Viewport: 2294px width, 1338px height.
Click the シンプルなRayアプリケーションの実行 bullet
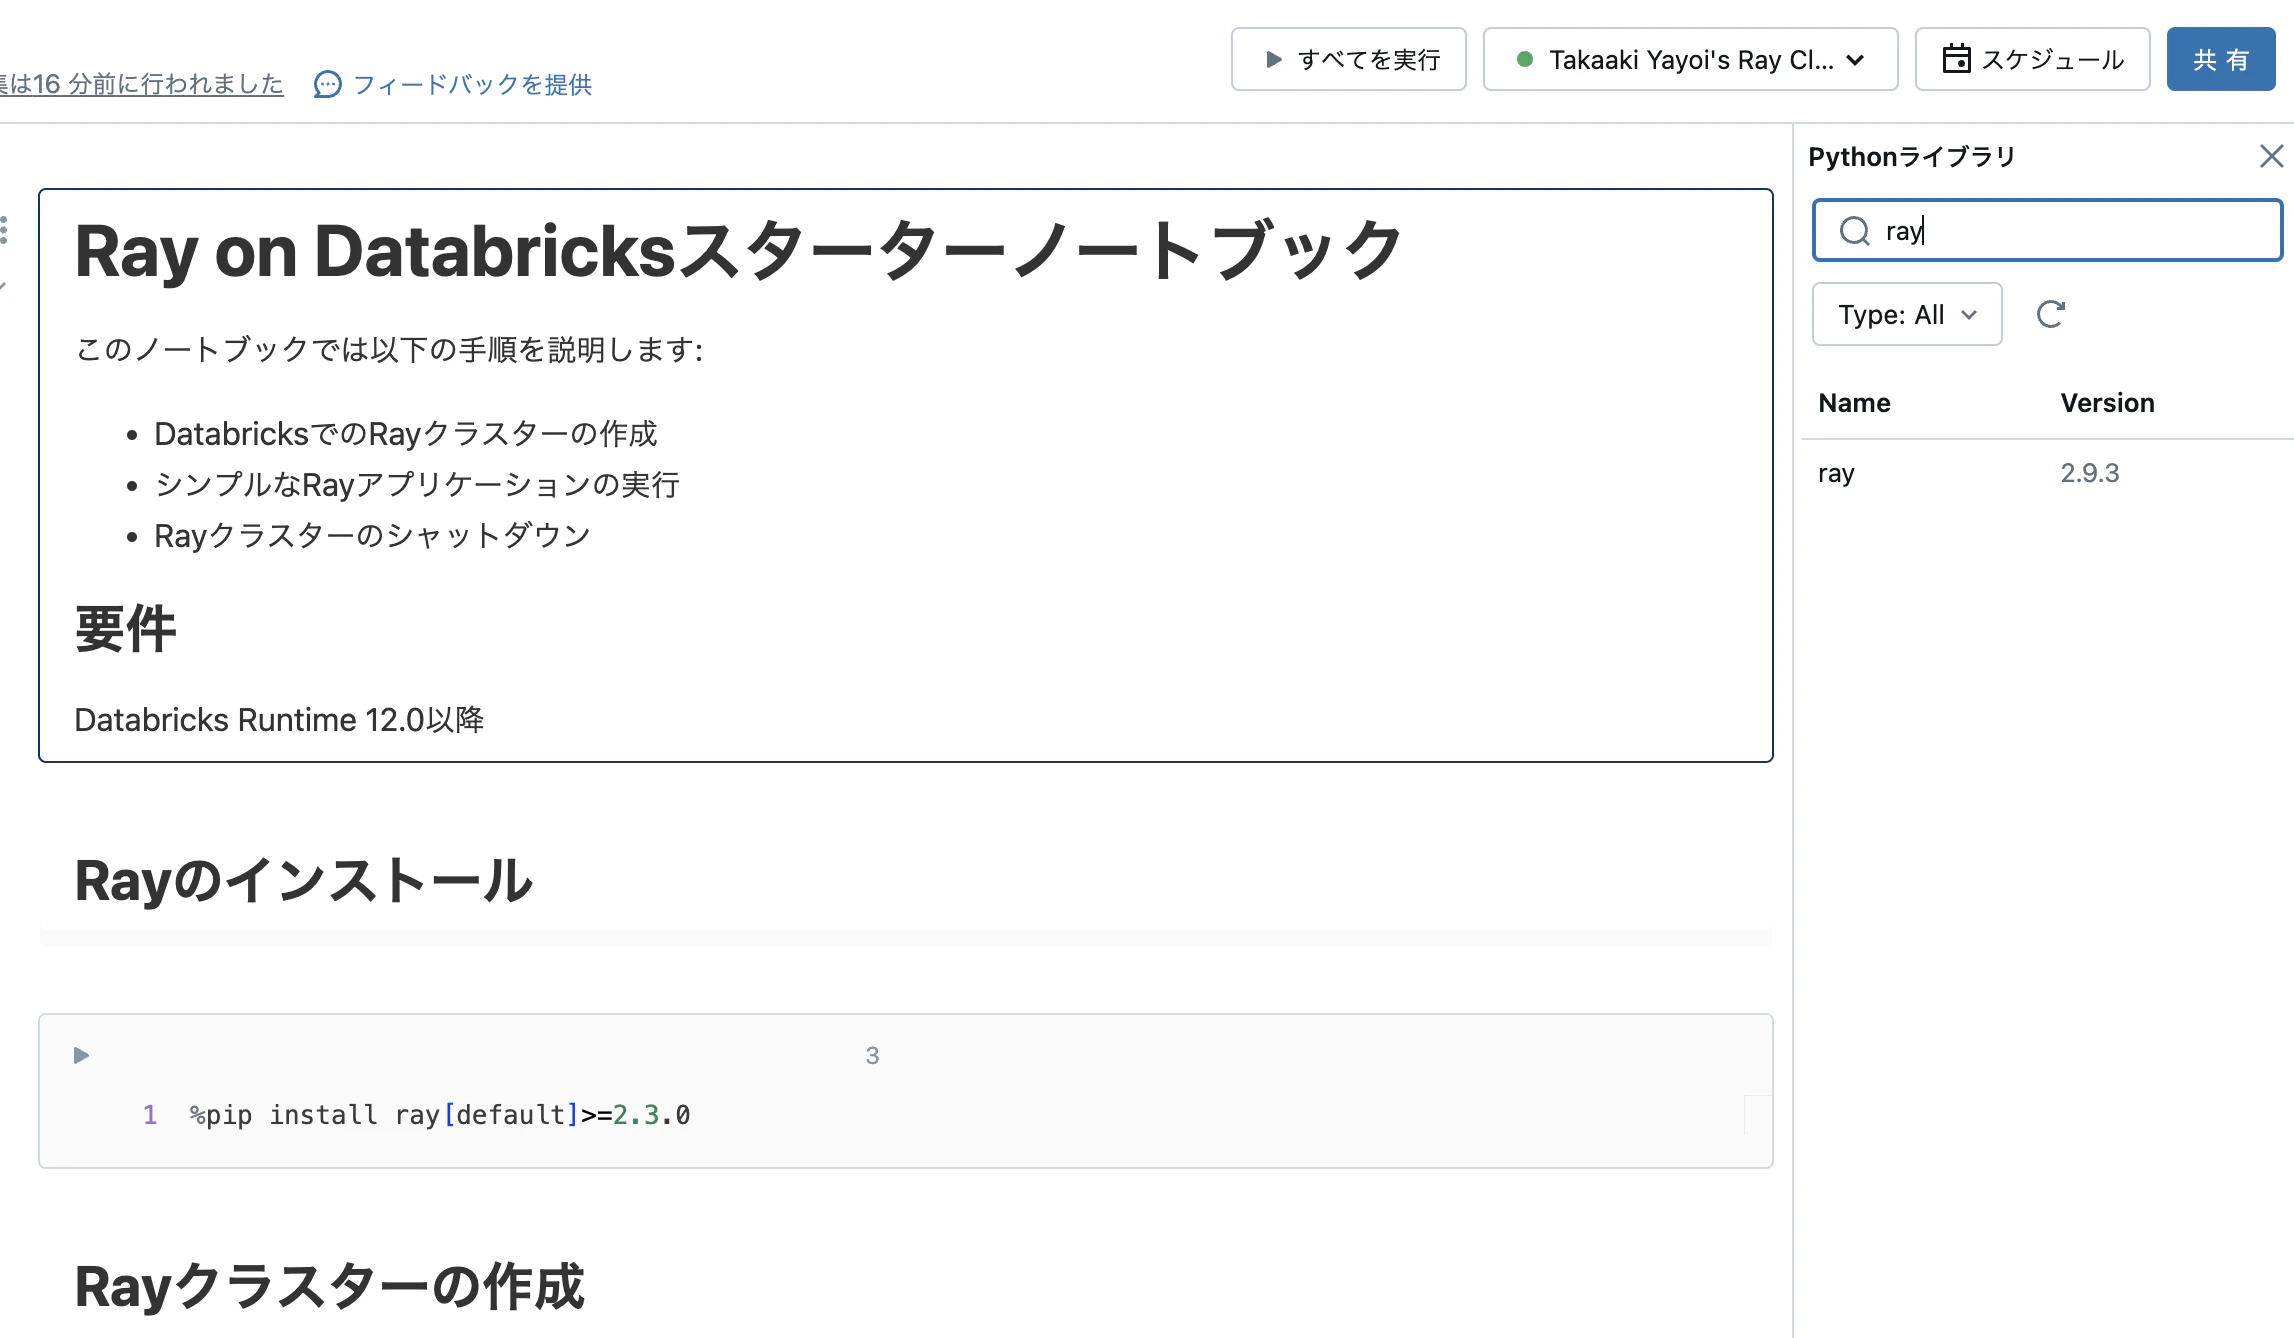pyautogui.click(x=417, y=485)
